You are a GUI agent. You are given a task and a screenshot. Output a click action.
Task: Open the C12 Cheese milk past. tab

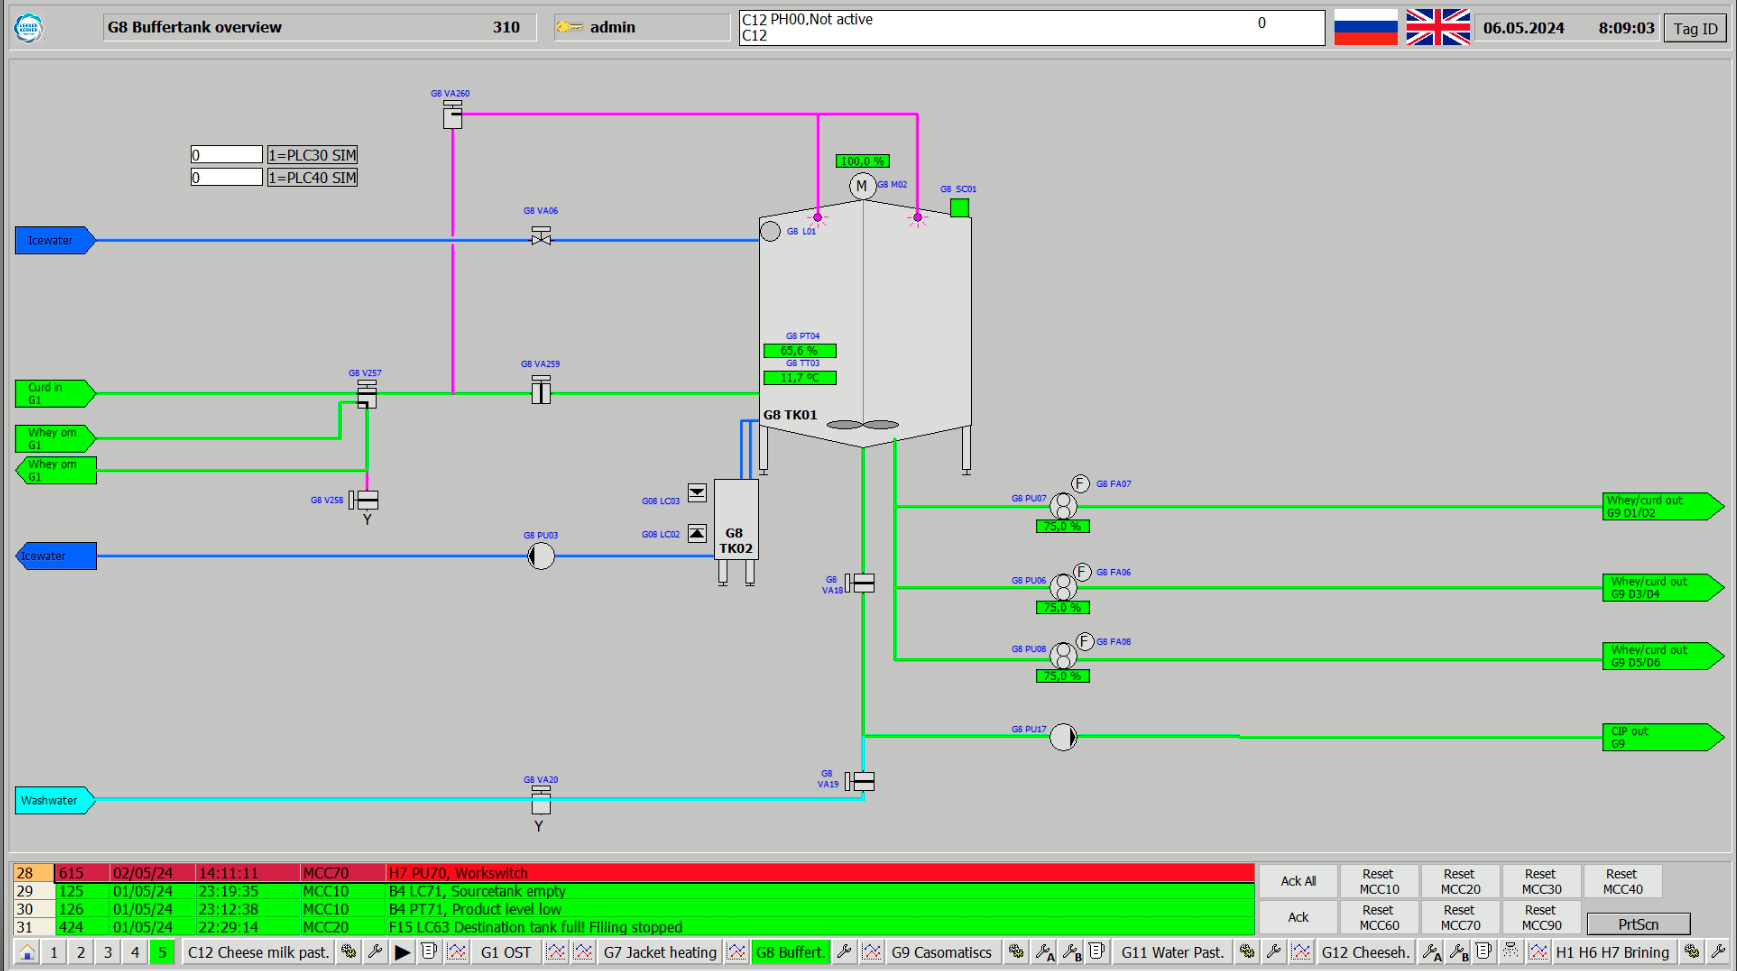258,952
